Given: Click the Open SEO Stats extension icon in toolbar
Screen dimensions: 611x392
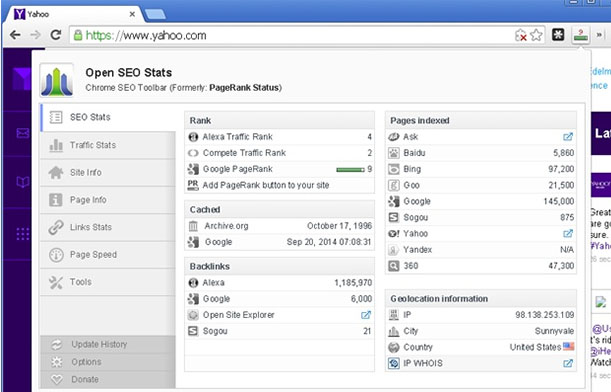Looking at the screenshot, I should (x=581, y=35).
